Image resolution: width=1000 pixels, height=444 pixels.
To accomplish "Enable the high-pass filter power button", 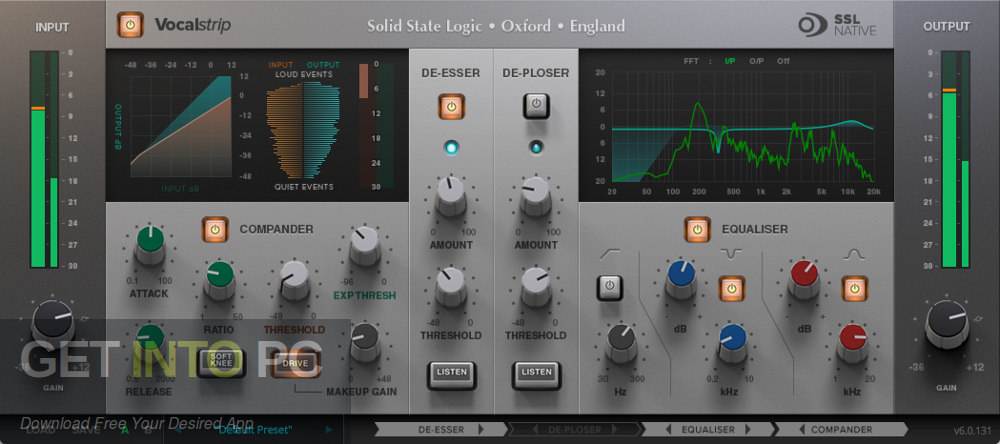I will pyautogui.click(x=610, y=288).
